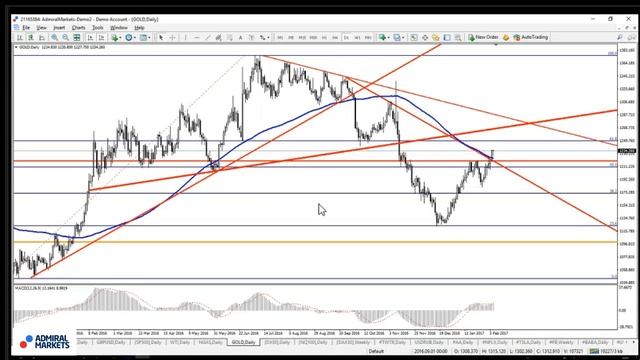The width and height of the screenshot is (640, 360).
Task: Select the Fibonacci retracement tool
Action: pyautogui.click(x=229, y=38)
